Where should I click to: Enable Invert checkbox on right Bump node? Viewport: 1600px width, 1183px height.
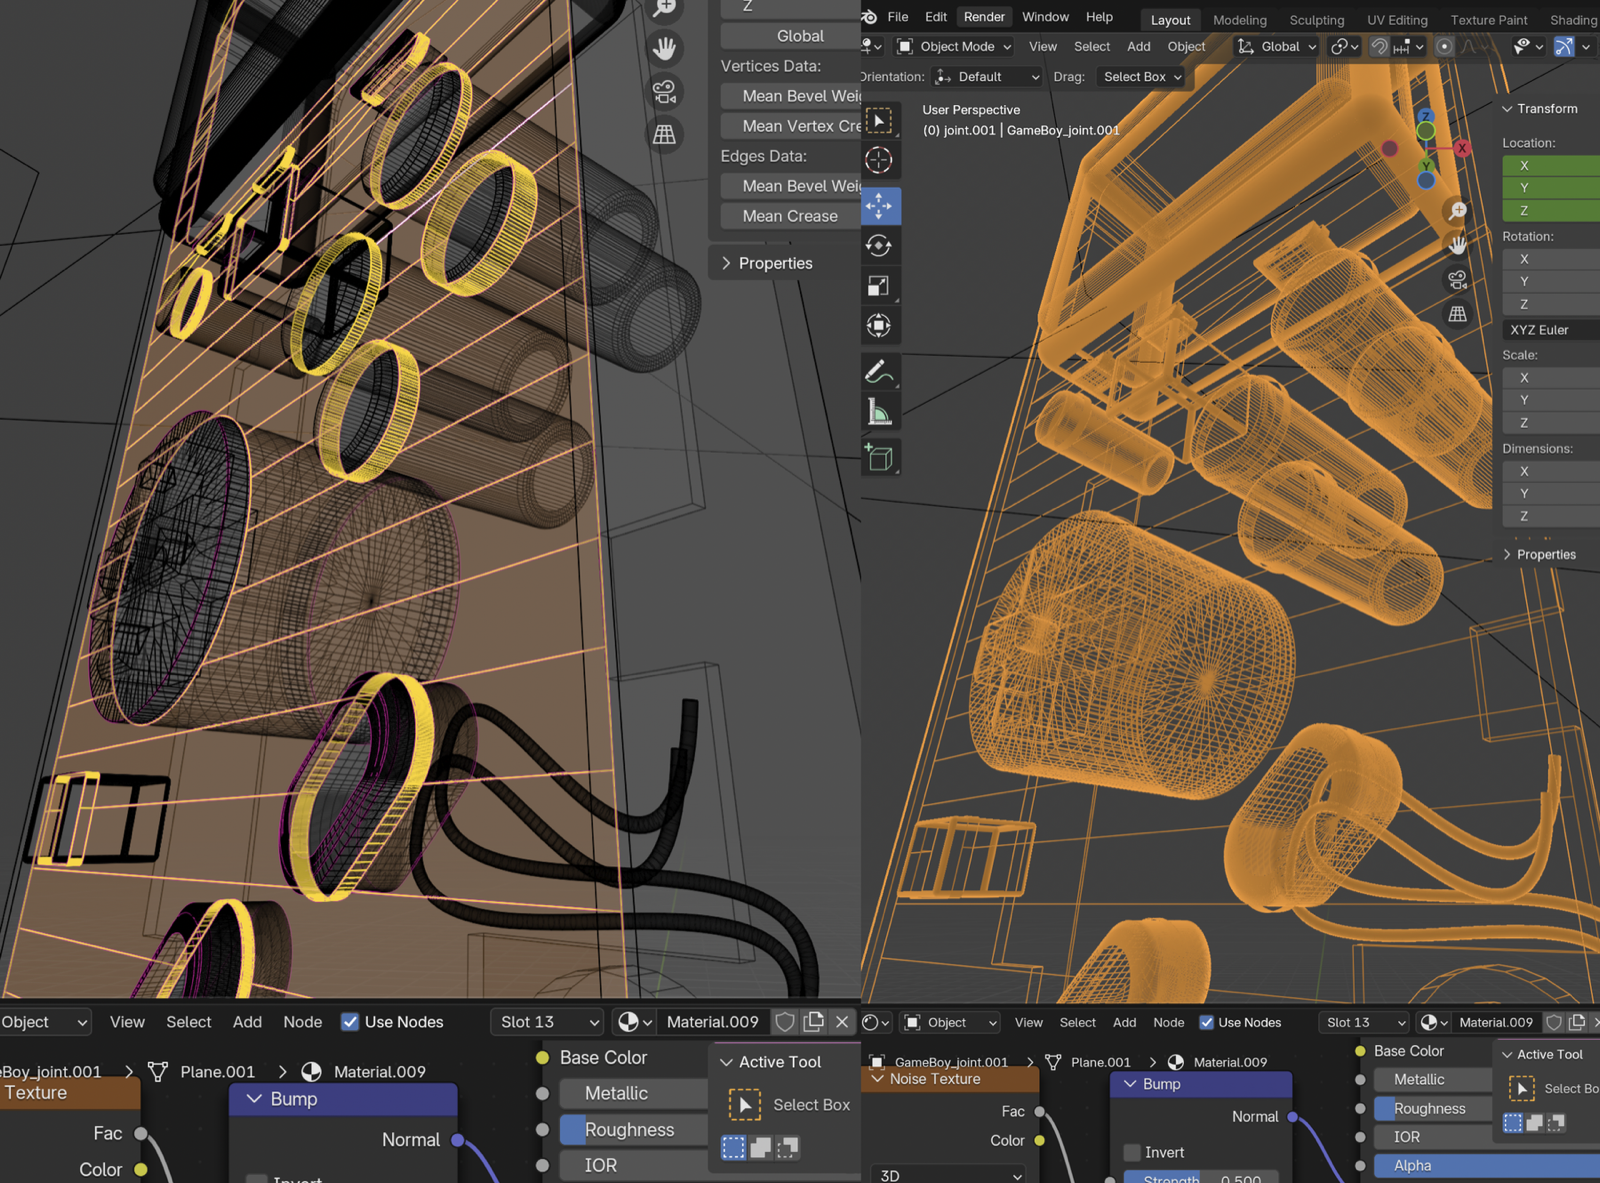tap(1132, 1153)
